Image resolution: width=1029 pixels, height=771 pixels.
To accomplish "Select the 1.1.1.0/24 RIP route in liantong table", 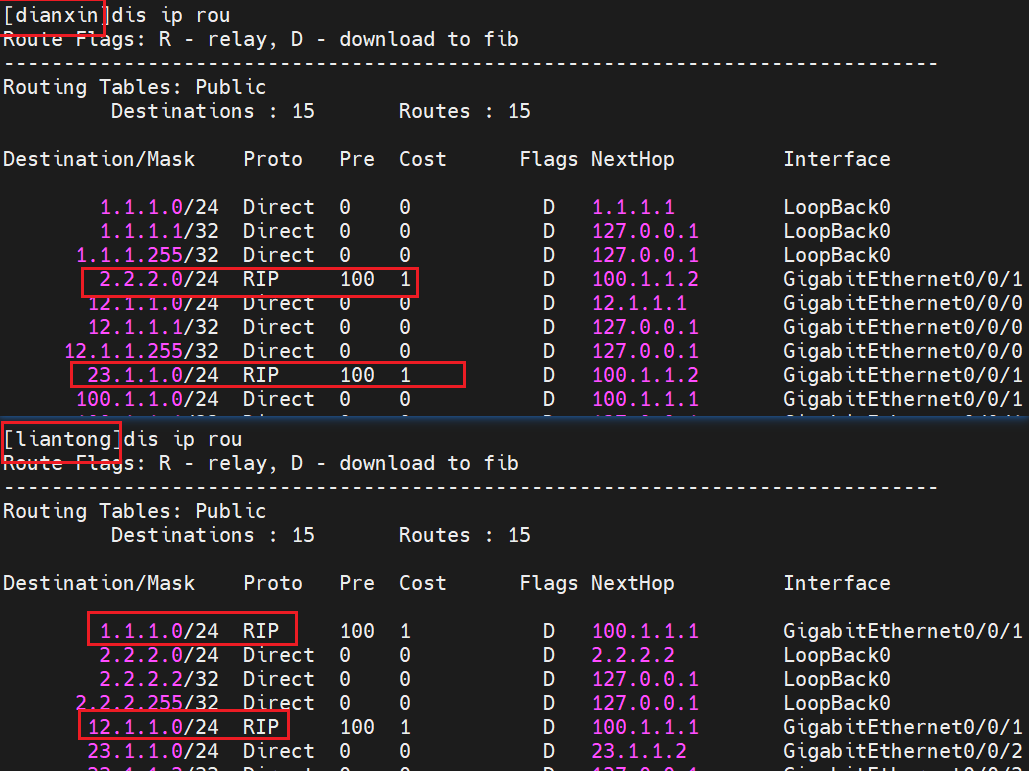I will [x=192, y=630].
